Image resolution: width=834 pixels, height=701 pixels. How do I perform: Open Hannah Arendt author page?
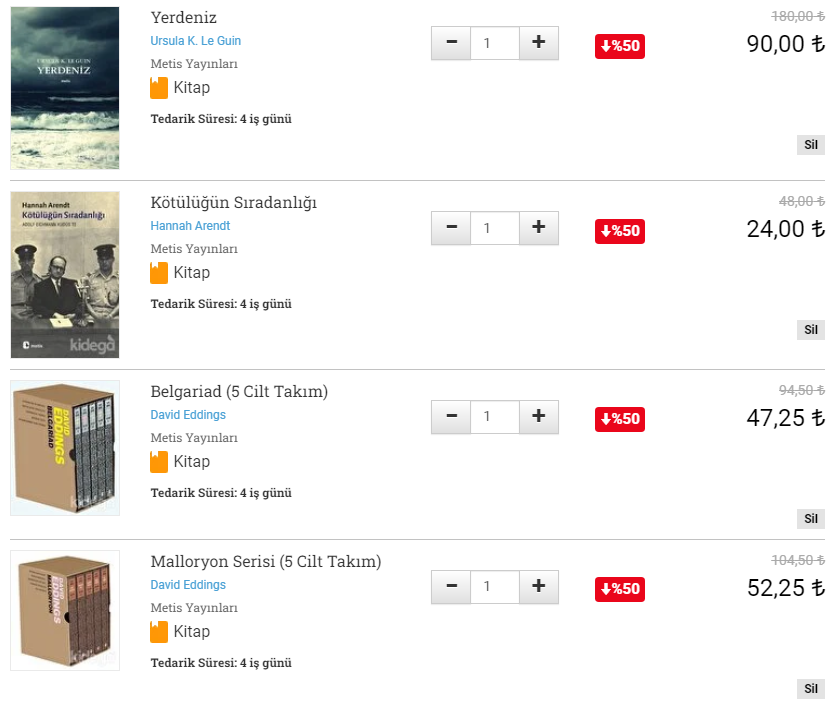tap(190, 226)
